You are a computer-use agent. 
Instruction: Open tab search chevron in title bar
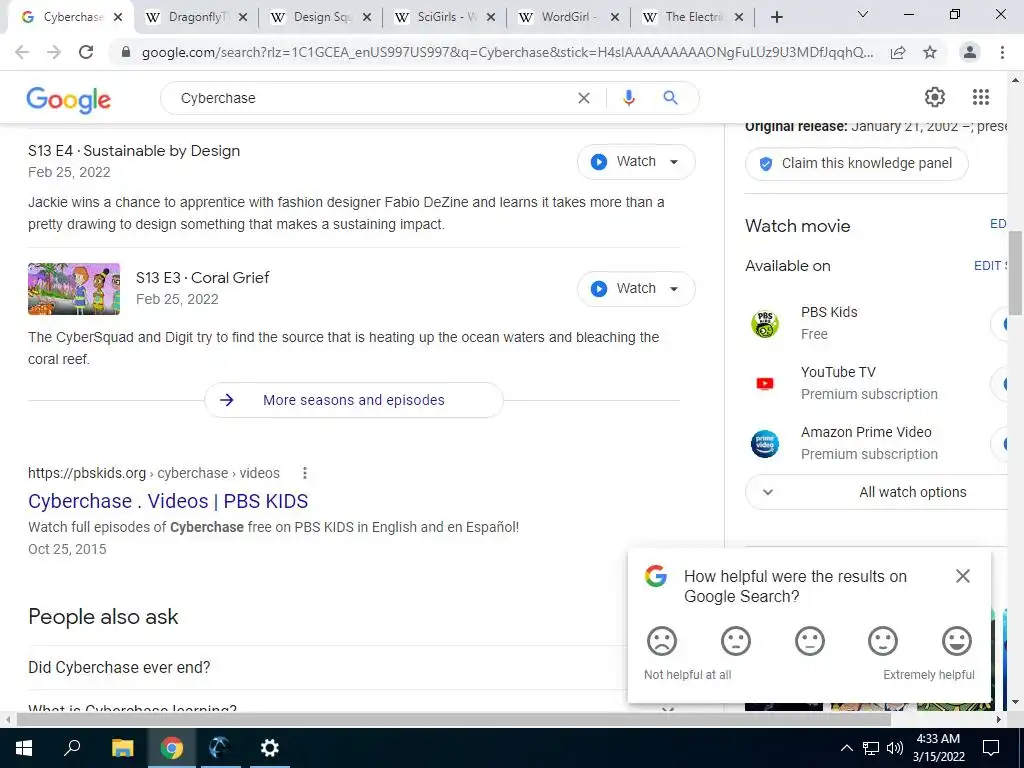point(863,14)
